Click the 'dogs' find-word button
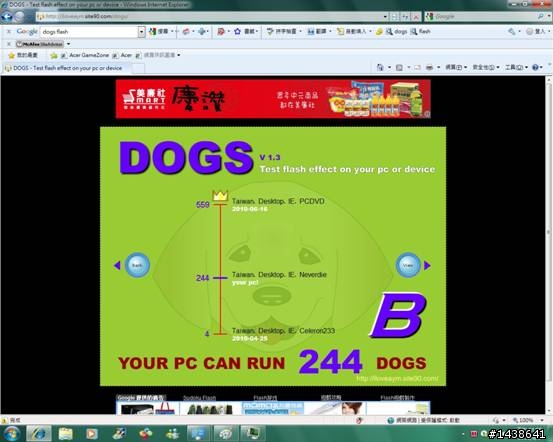Viewport: 553px width, 442px height. coord(396,31)
